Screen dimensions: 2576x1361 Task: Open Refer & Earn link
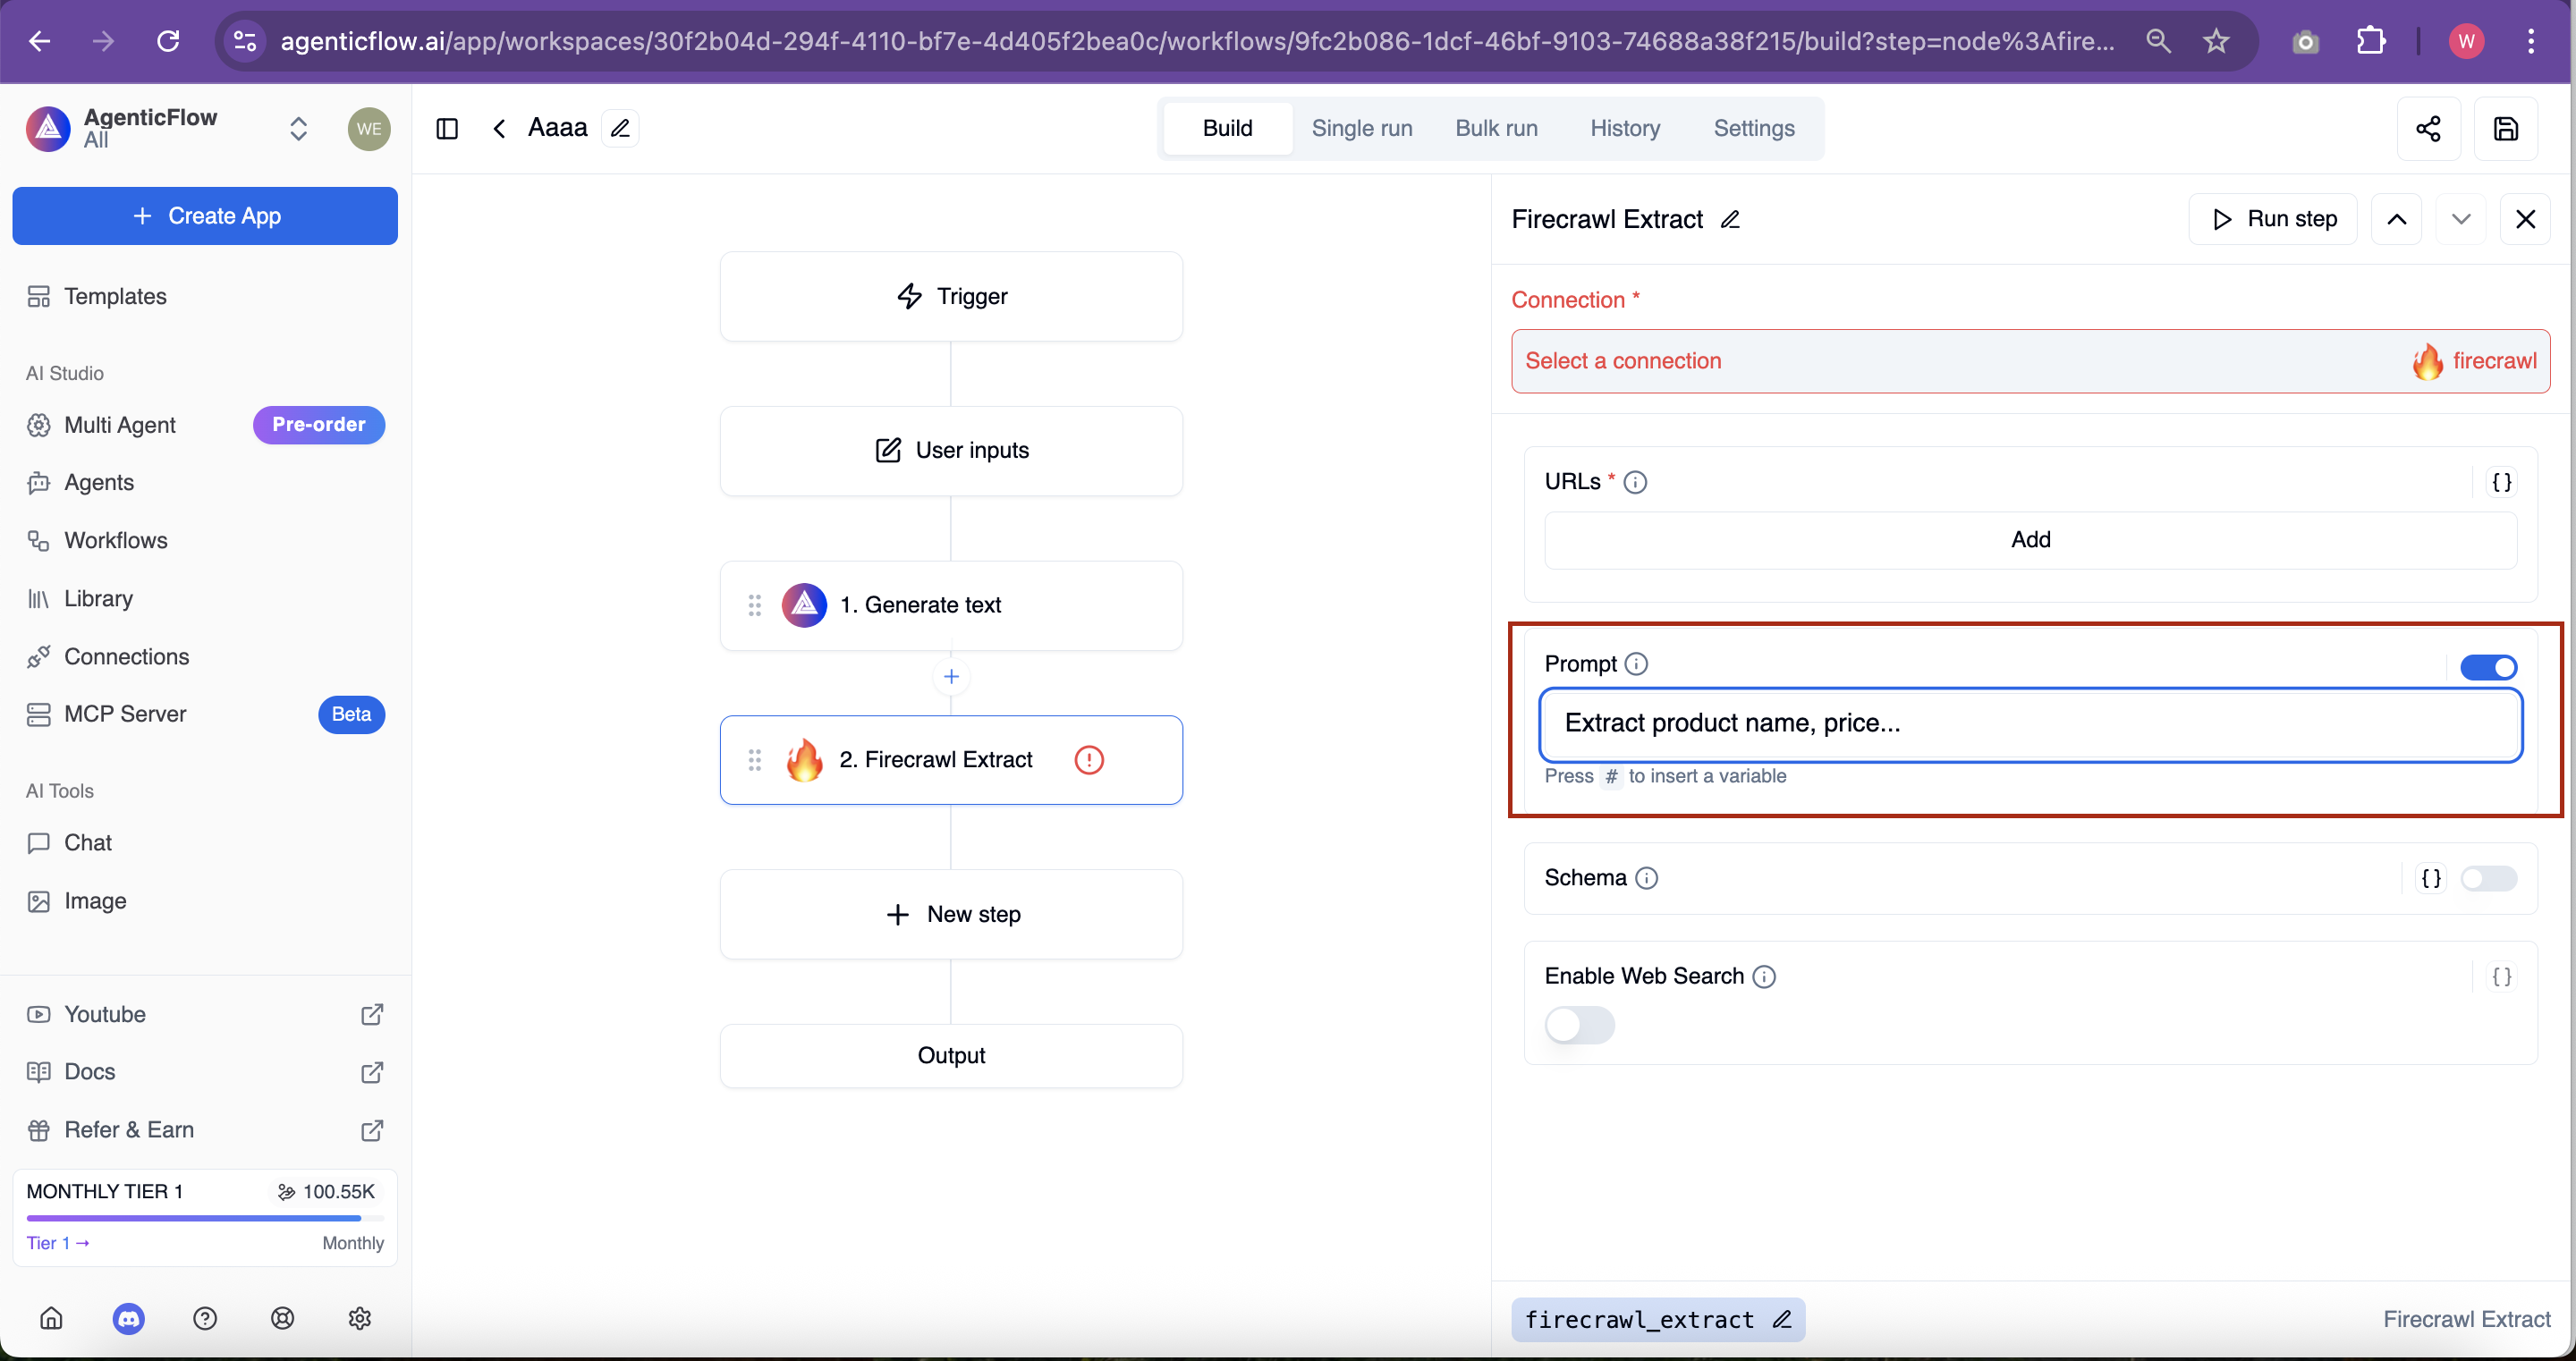205,1130
